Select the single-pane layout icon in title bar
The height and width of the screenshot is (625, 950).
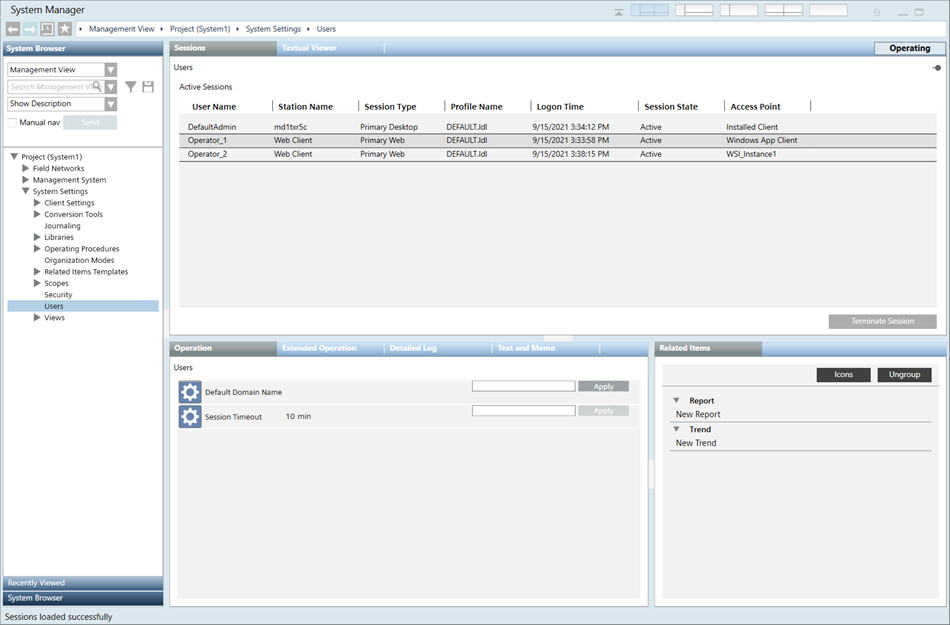coord(828,11)
